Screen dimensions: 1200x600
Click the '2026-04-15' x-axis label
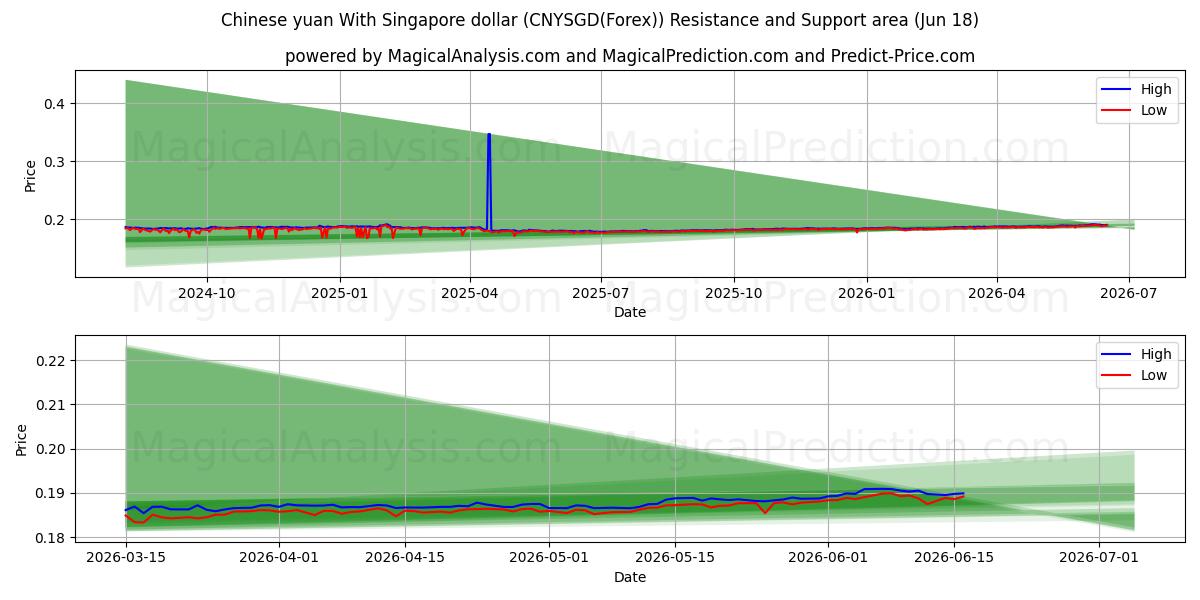click(405, 559)
